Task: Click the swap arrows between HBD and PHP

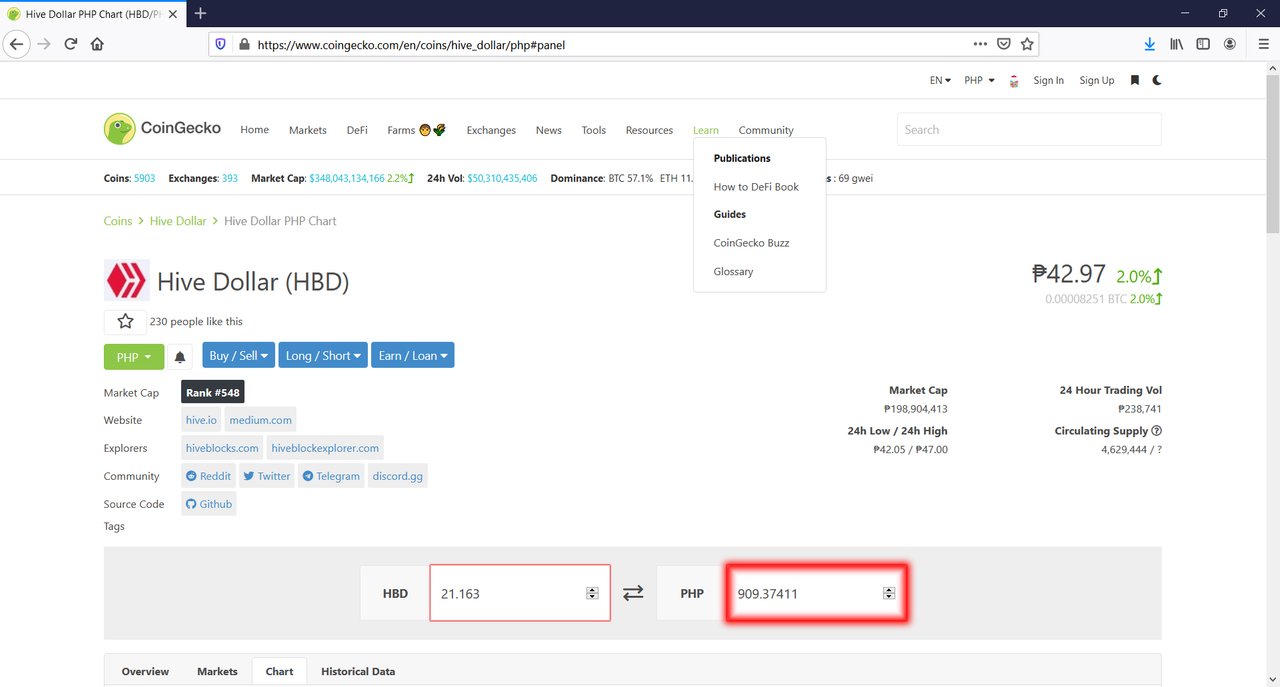Action: point(633,593)
